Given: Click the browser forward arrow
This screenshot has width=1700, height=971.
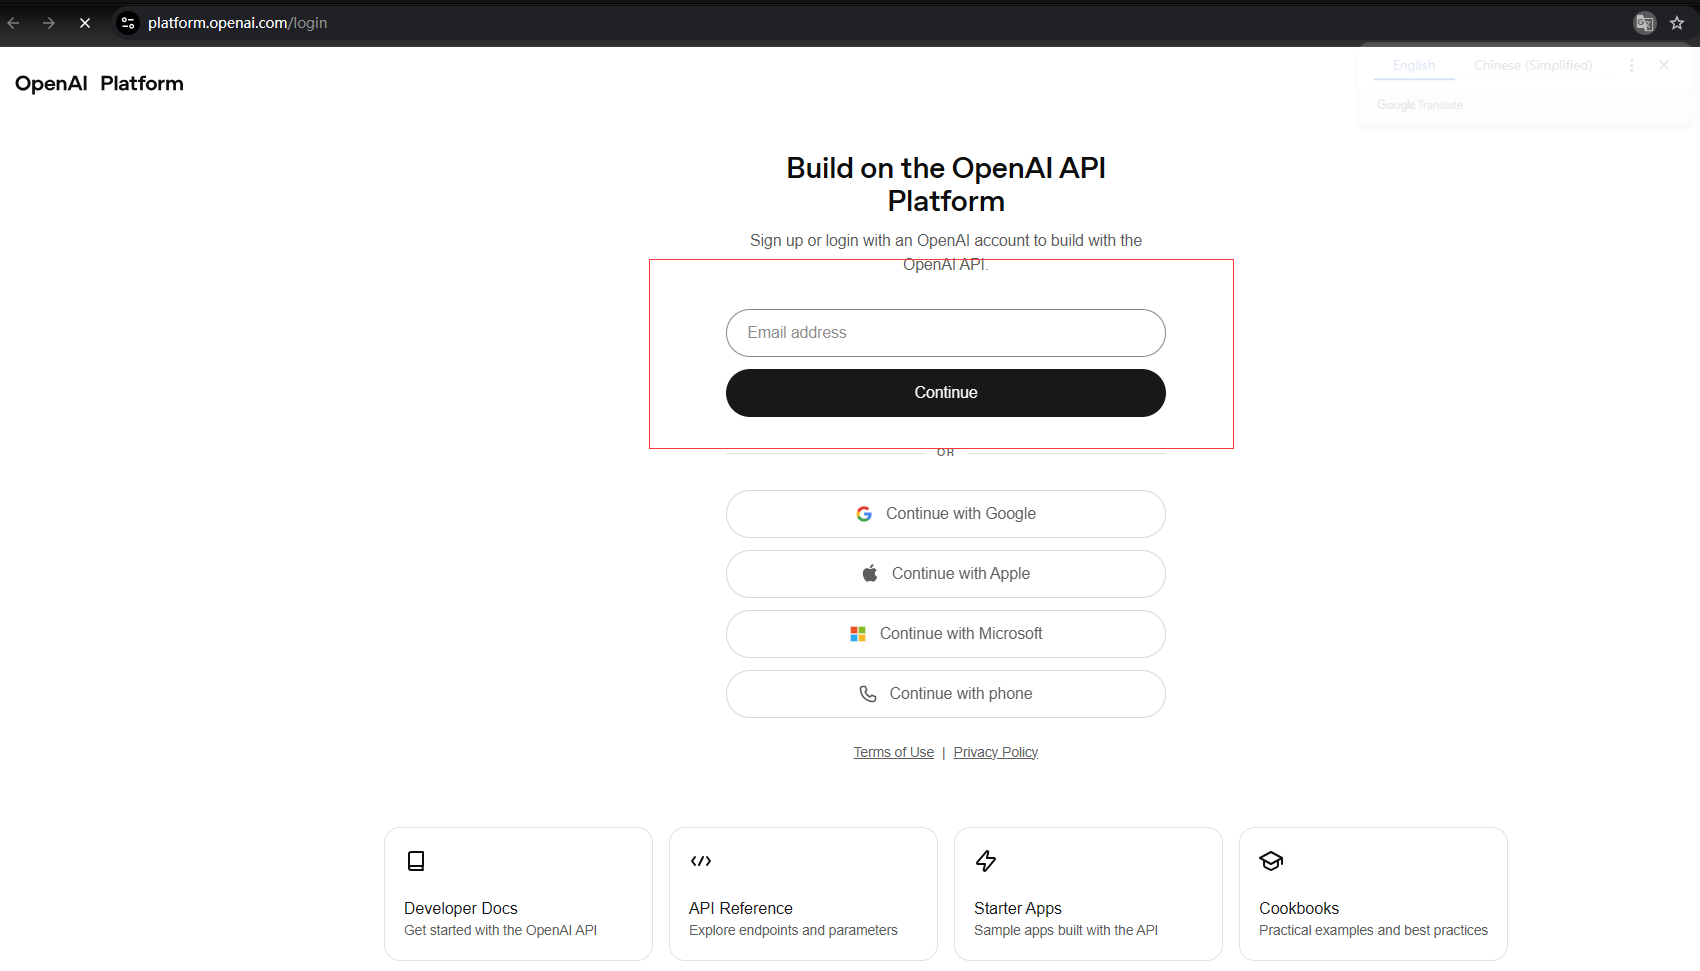Looking at the screenshot, I should (49, 23).
